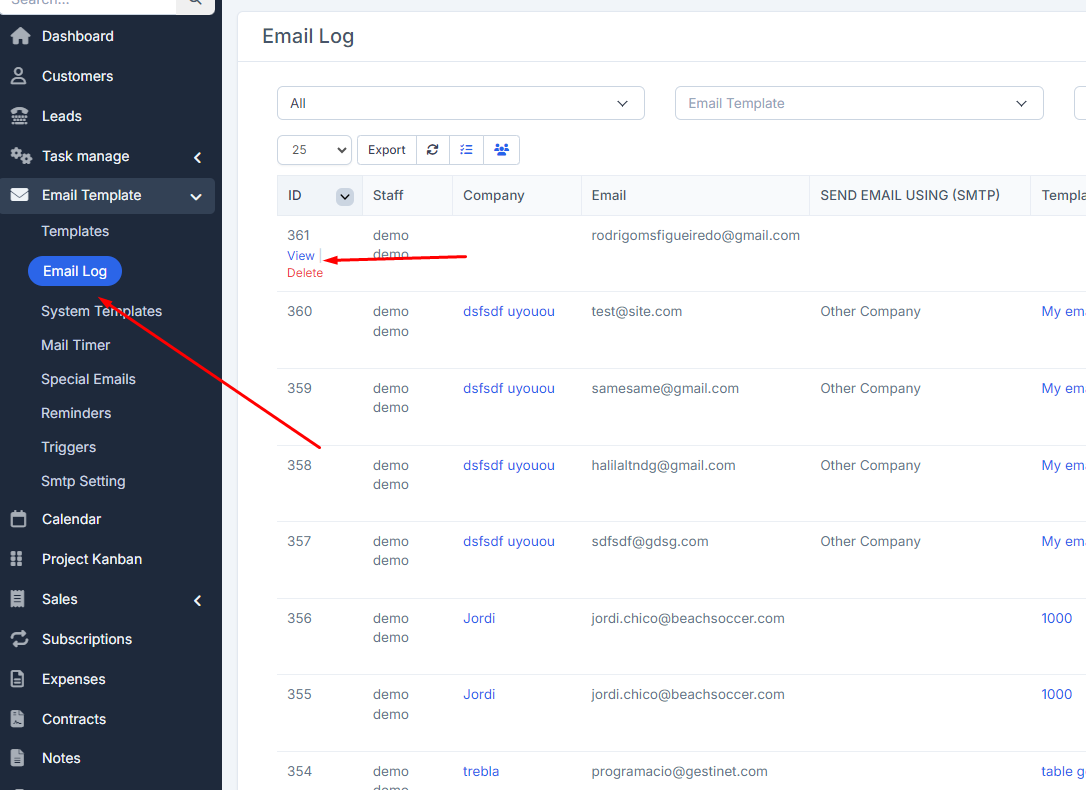
Task: Open the Email Template filter dropdown
Action: click(858, 103)
